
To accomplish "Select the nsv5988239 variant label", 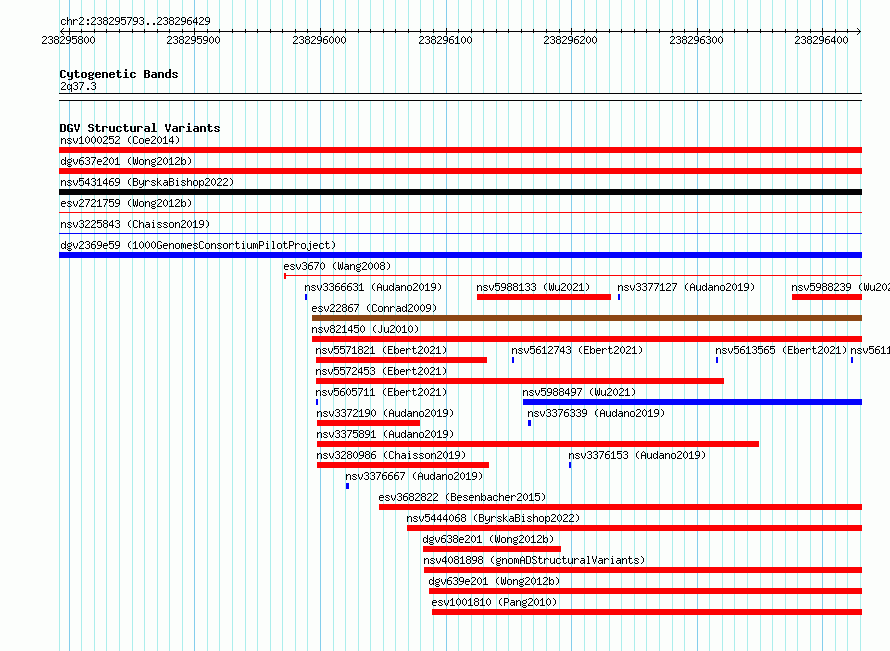I will pyautogui.click(x=841, y=287).
